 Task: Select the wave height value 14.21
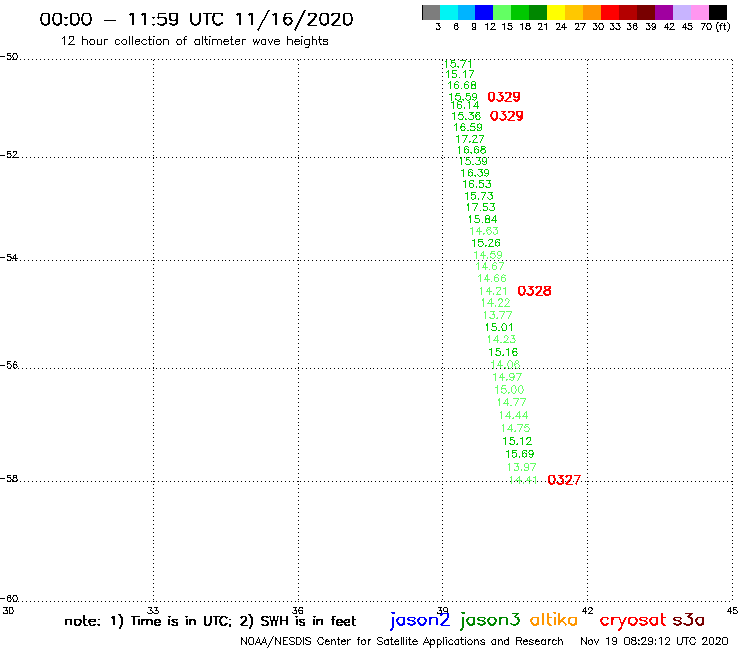click(x=493, y=291)
